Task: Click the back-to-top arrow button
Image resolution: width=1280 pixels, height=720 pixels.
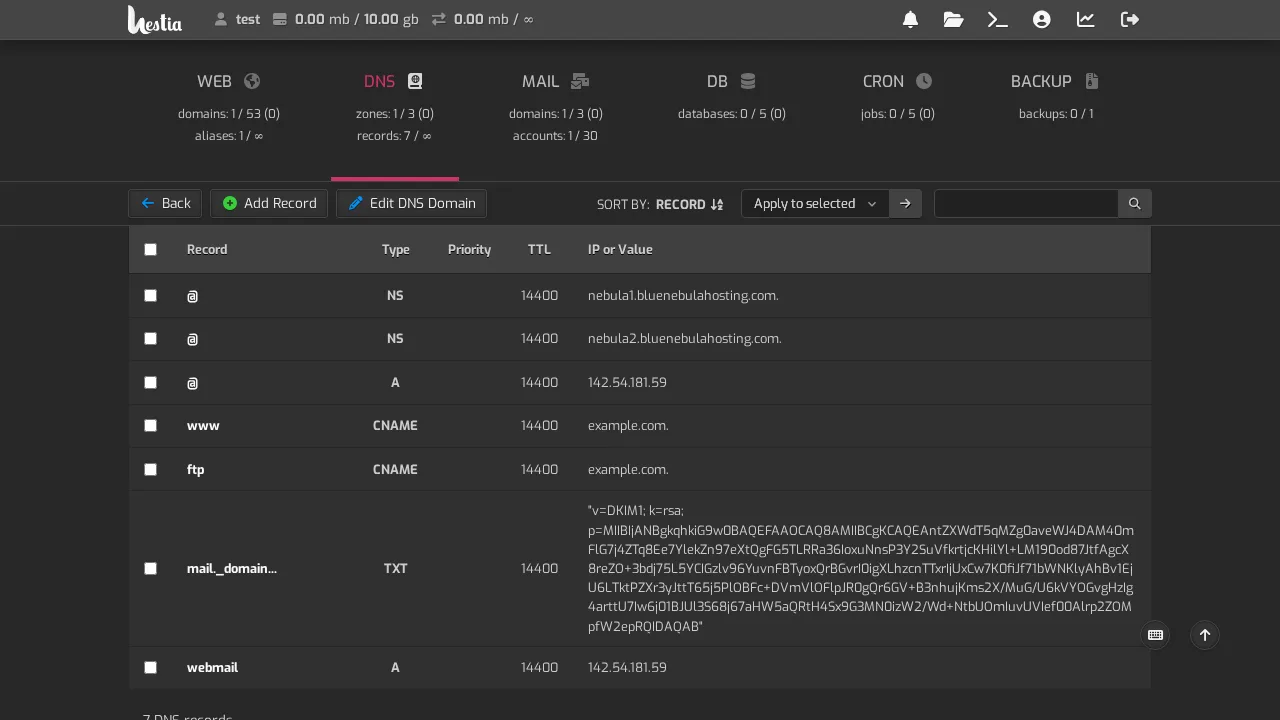Action: coord(1205,635)
